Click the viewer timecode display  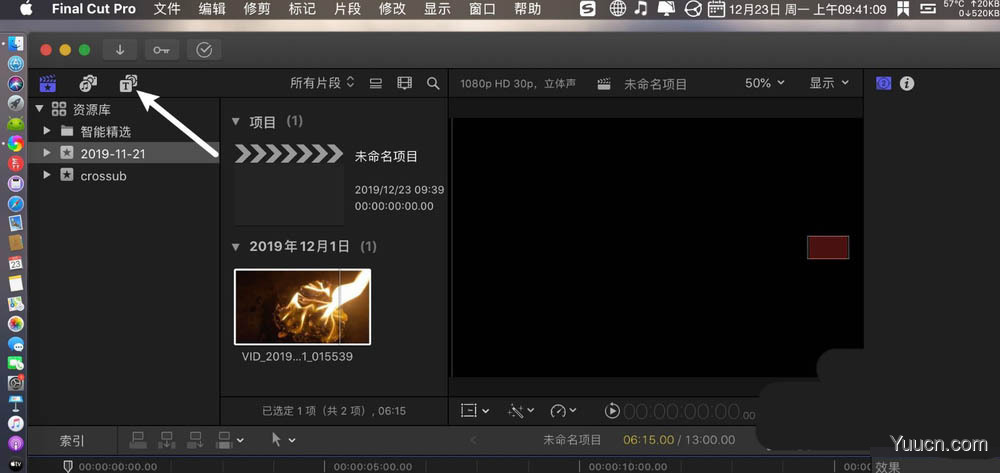click(690, 412)
